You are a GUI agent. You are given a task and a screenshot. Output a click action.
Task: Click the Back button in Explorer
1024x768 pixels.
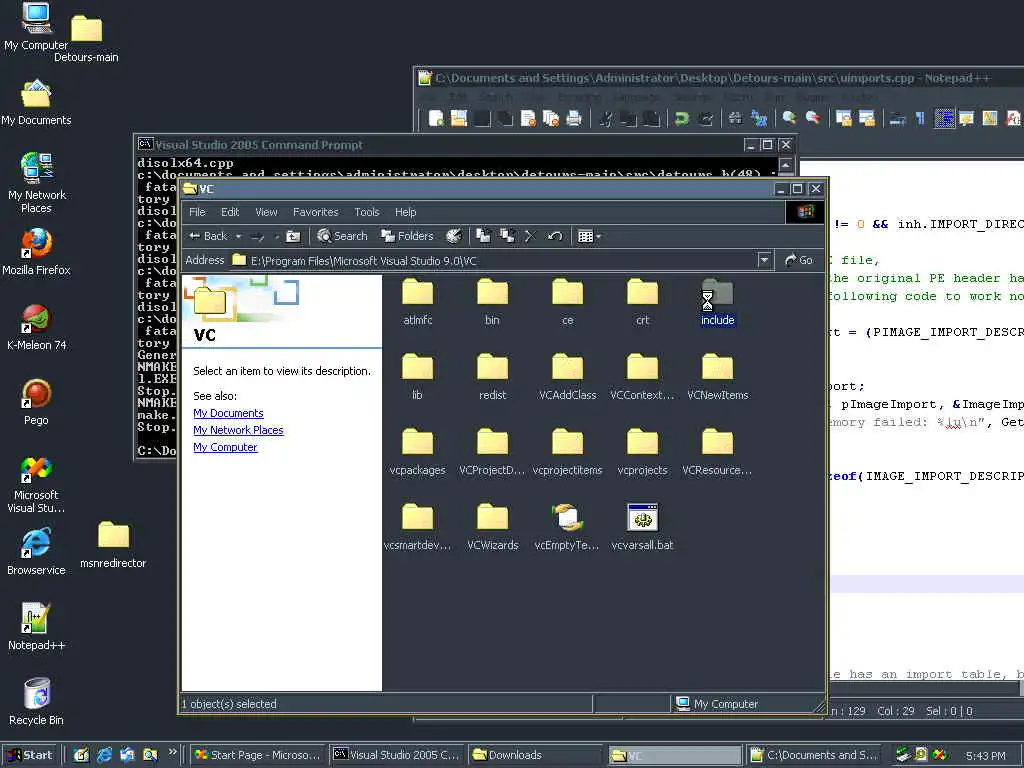click(208, 236)
